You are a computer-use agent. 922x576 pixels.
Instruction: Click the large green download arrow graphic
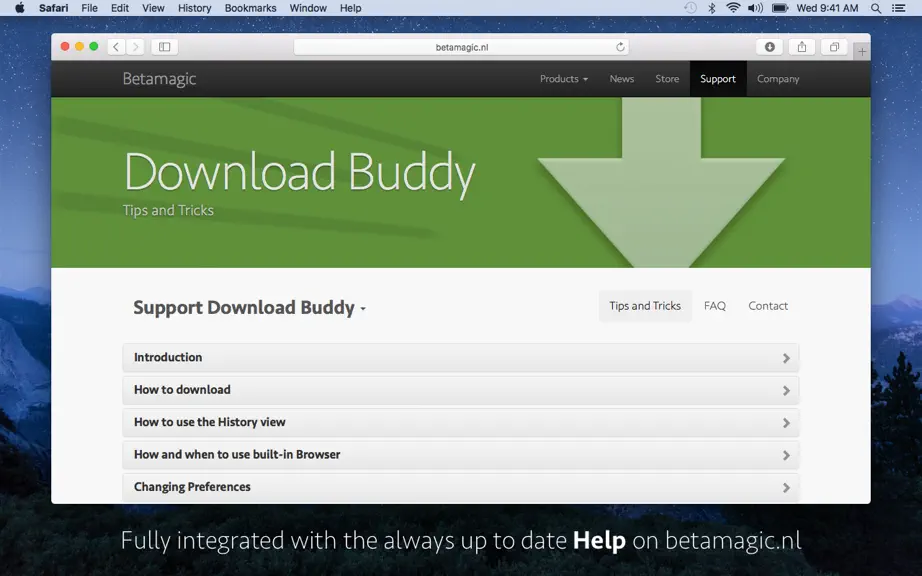[x=661, y=182]
